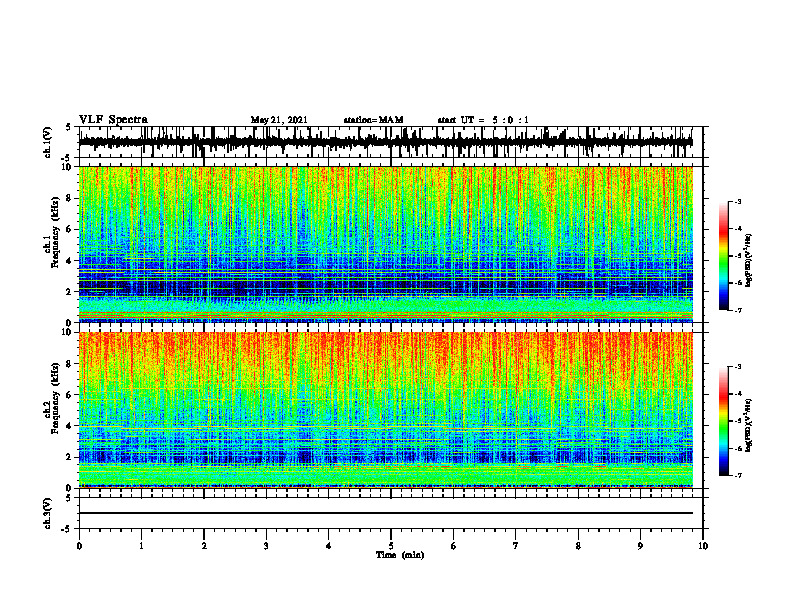This screenshot has width=792, height=612.
Task: Click the 3 minute tick label
Action: [266, 546]
